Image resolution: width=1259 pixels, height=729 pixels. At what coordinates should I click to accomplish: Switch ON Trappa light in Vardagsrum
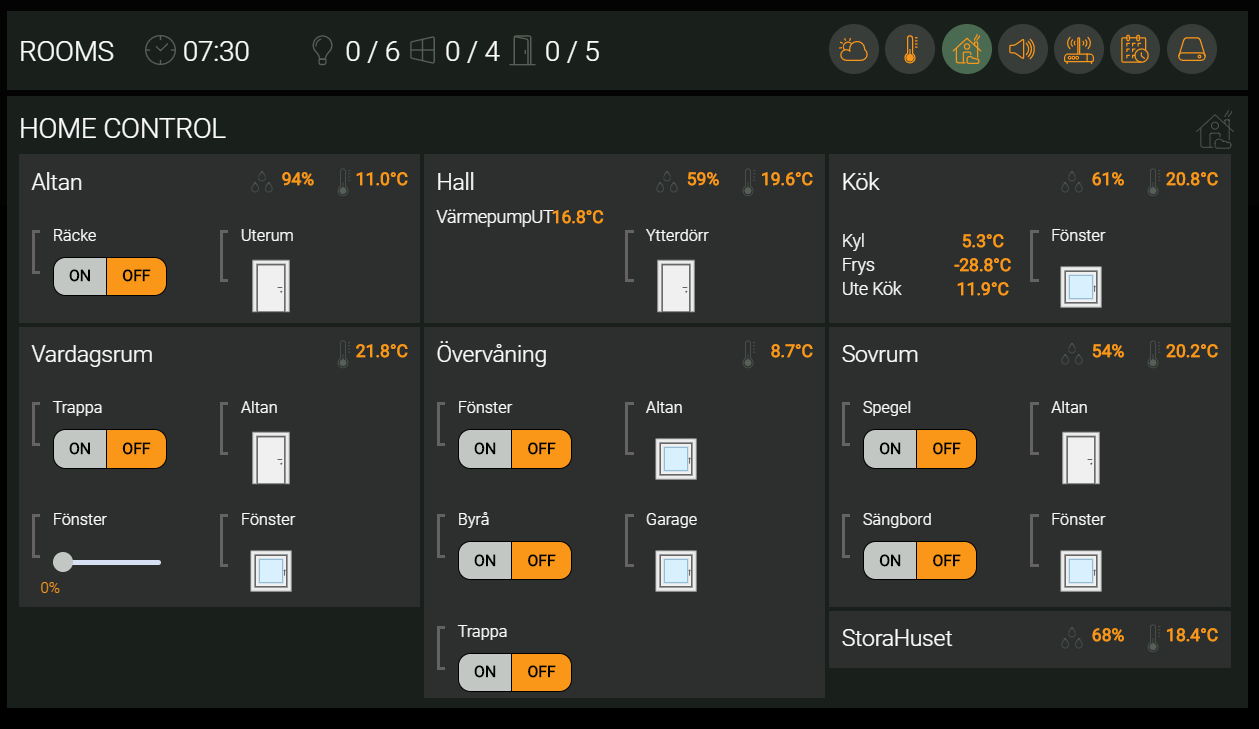click(80, 449)
